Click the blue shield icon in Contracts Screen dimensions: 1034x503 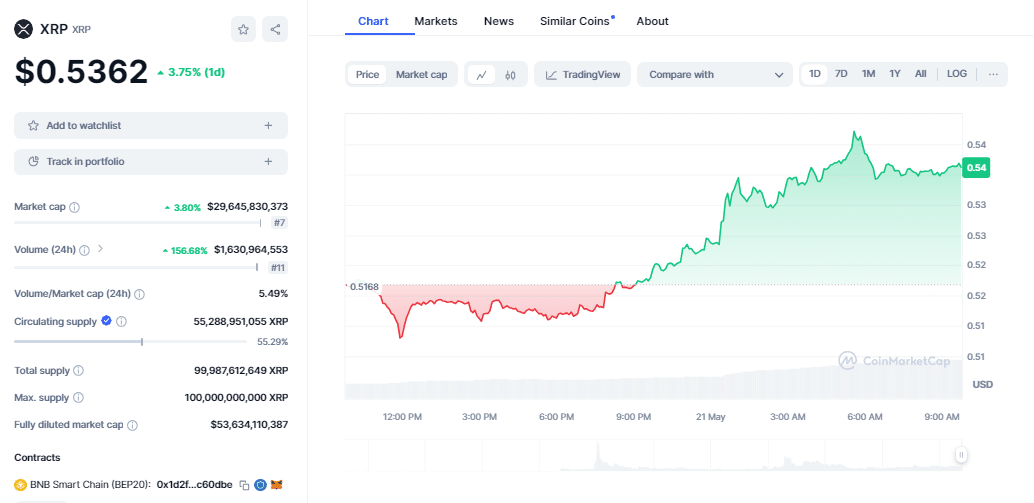pyautogui.click(x=261, y=485)
